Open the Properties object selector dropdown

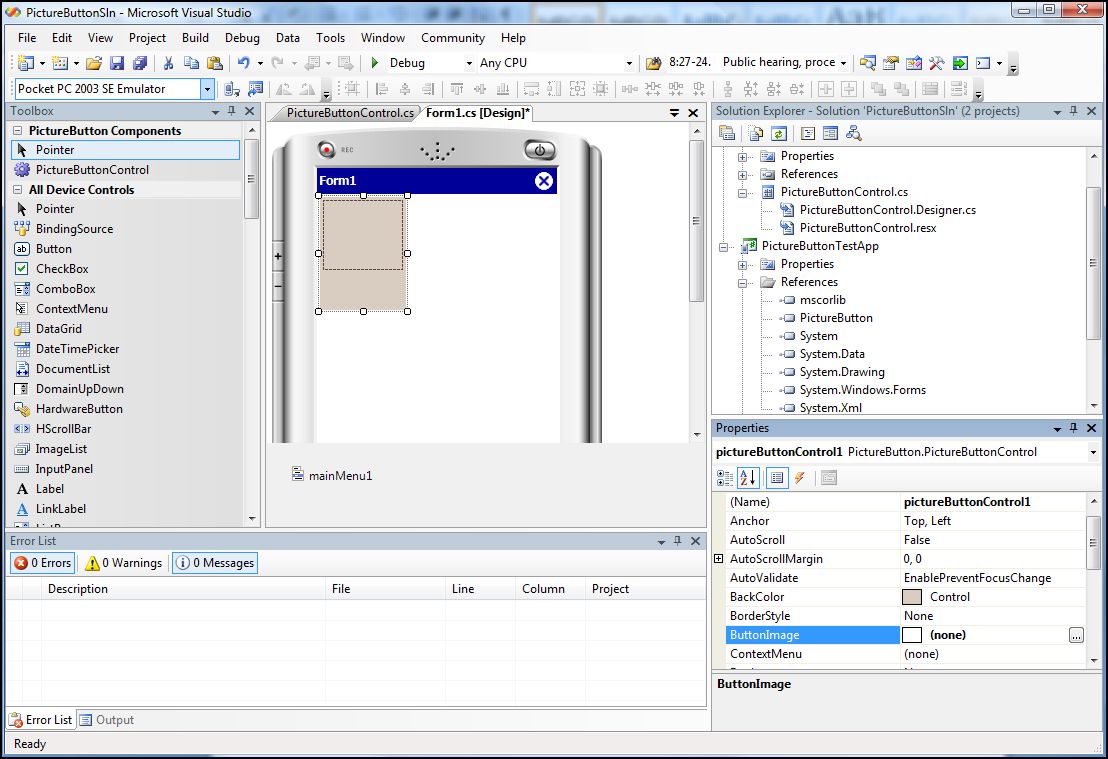1092,452
